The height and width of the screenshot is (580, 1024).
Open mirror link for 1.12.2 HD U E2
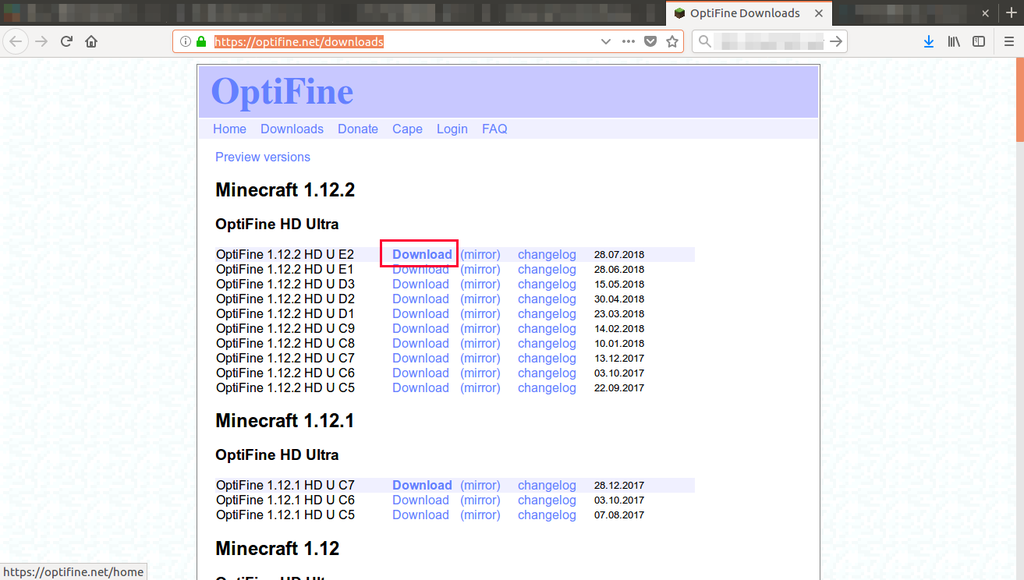click(480, 254)
